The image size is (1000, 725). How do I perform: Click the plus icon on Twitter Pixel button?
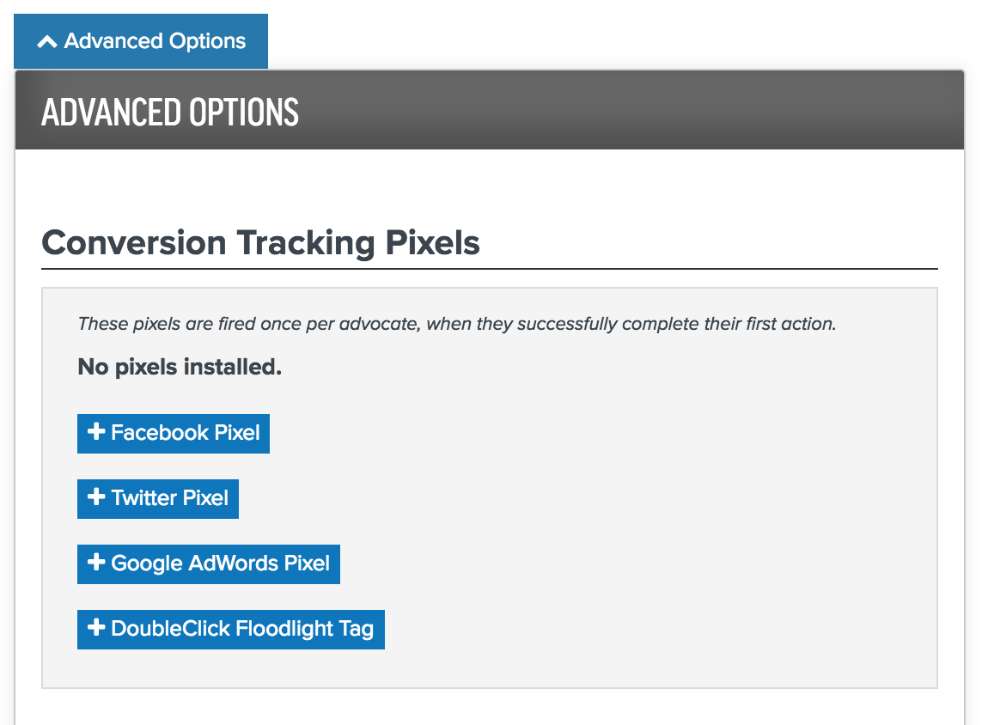(96, 498)
